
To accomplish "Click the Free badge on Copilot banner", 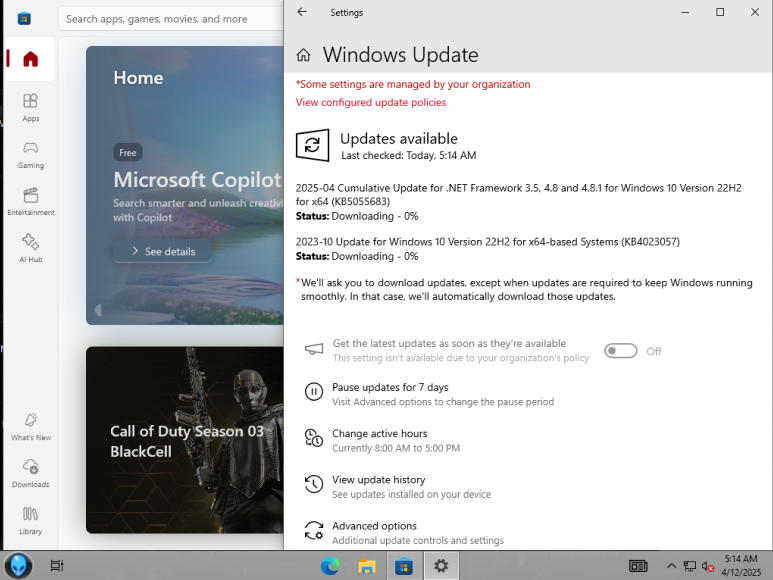I will click(128, 153).
